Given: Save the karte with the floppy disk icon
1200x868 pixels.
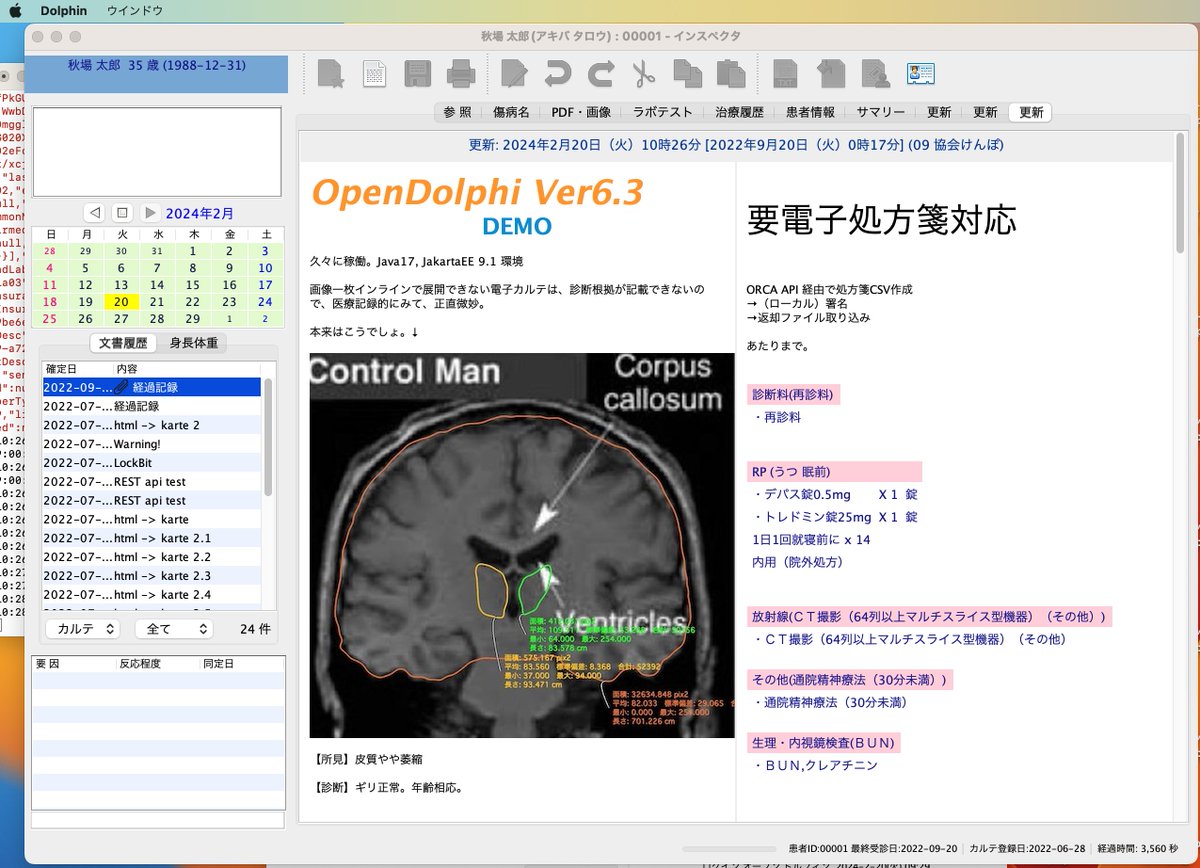Looking at the screenshot, I should 417,74.
